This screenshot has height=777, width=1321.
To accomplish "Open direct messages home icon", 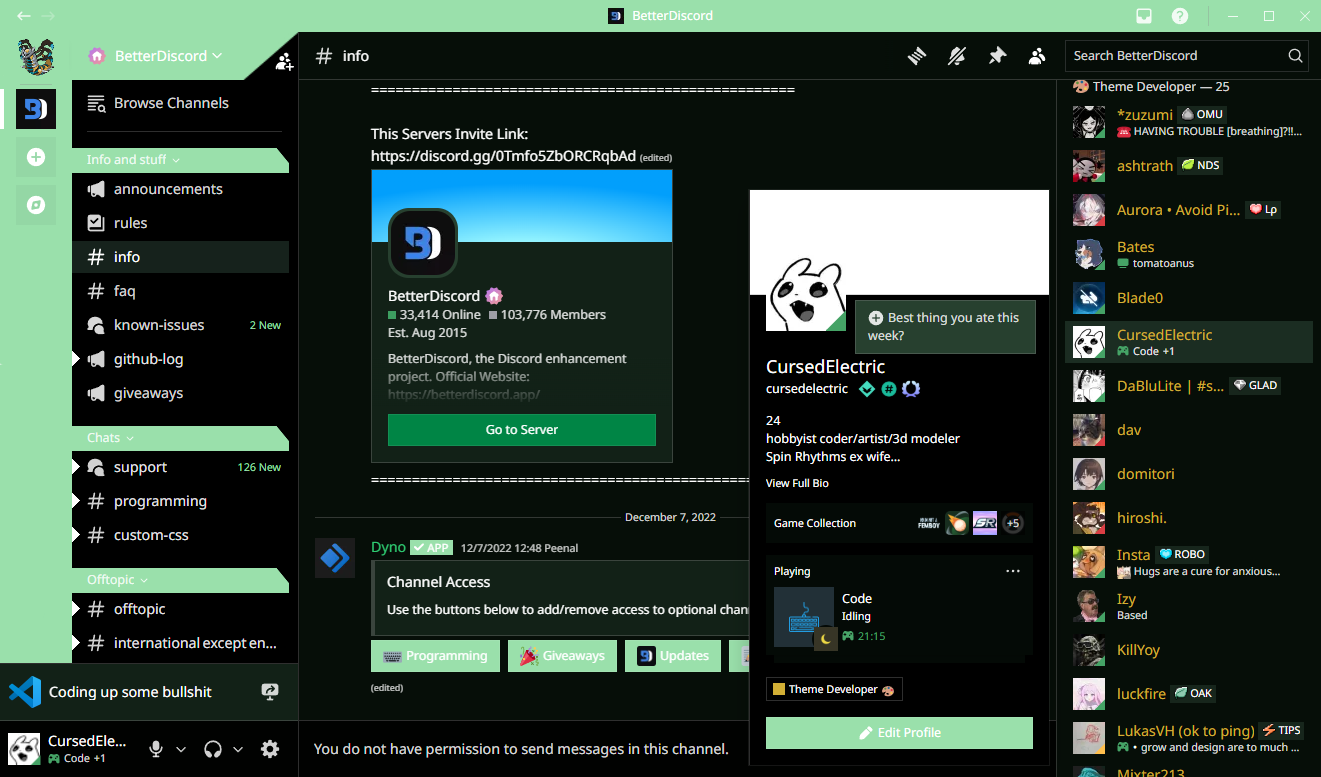I will point(36,55).
